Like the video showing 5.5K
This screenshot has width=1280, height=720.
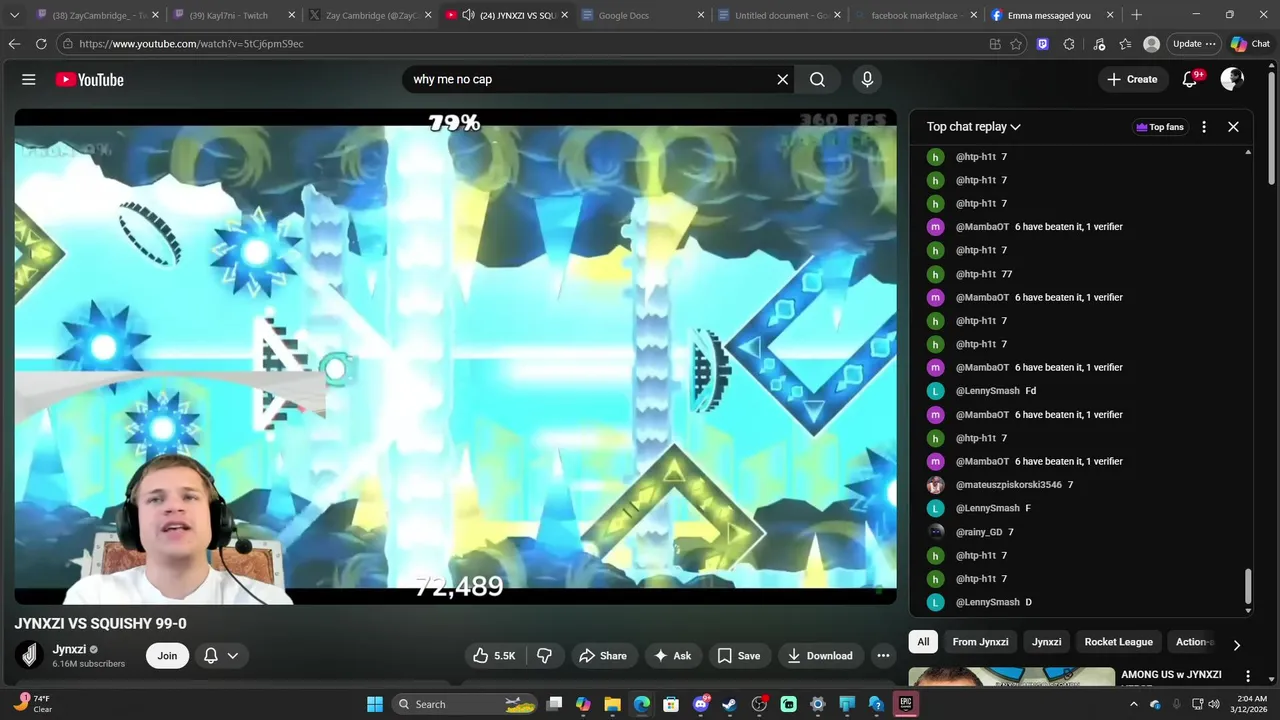[495, 656]
